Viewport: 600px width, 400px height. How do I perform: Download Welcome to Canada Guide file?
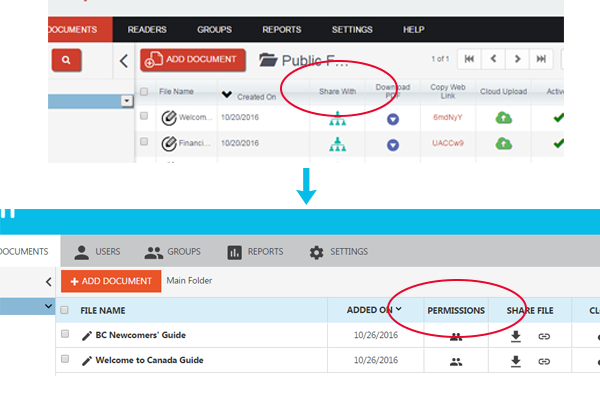click(516, 361)
